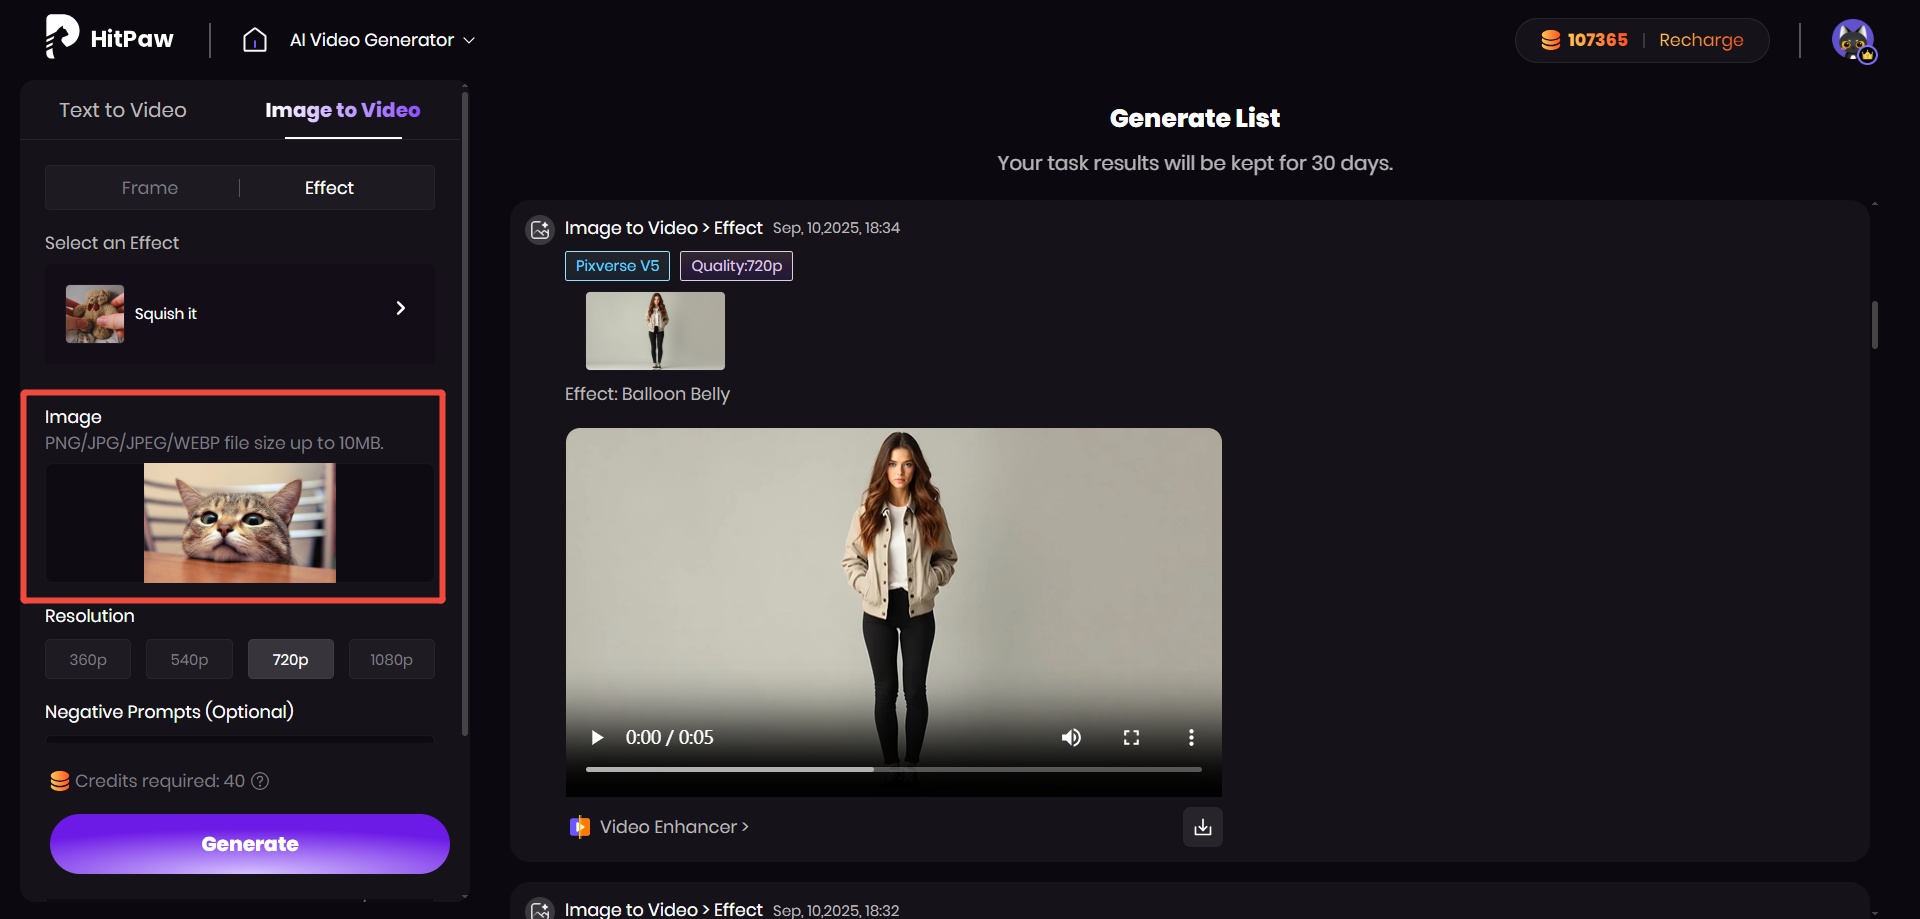Open Video Enhancer via its orange icon
The image size is (1920, 919).
point(580,827)
